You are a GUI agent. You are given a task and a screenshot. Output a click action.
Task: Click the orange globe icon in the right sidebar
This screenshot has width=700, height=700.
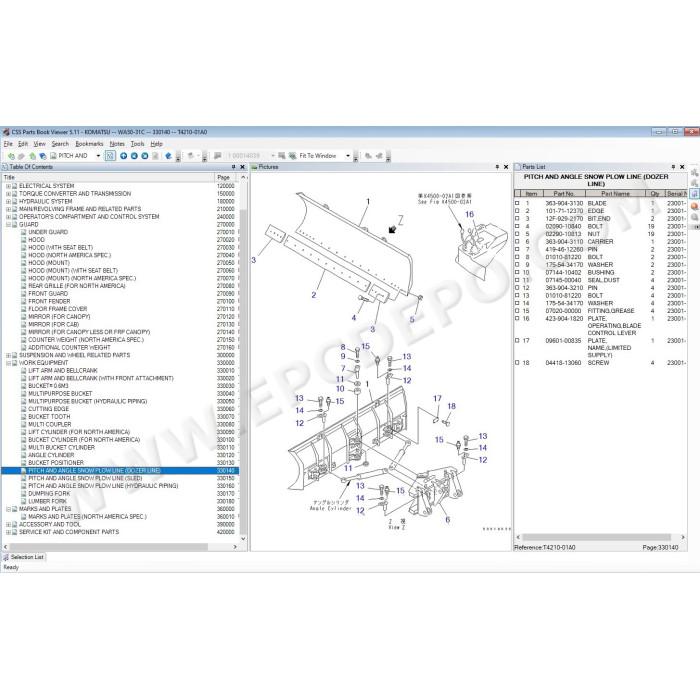coord(694,206)
